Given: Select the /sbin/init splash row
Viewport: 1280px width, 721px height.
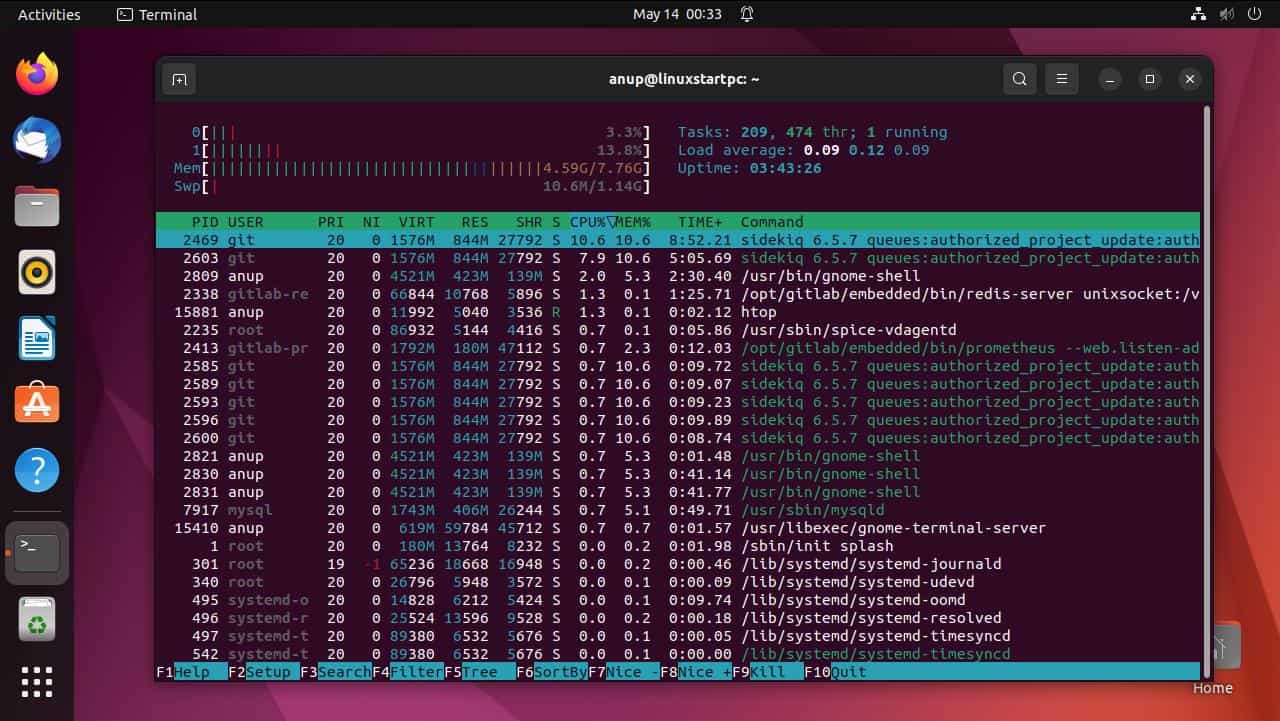Looking at the screenshot, I should pyautogui.click(x=678, y=546).
